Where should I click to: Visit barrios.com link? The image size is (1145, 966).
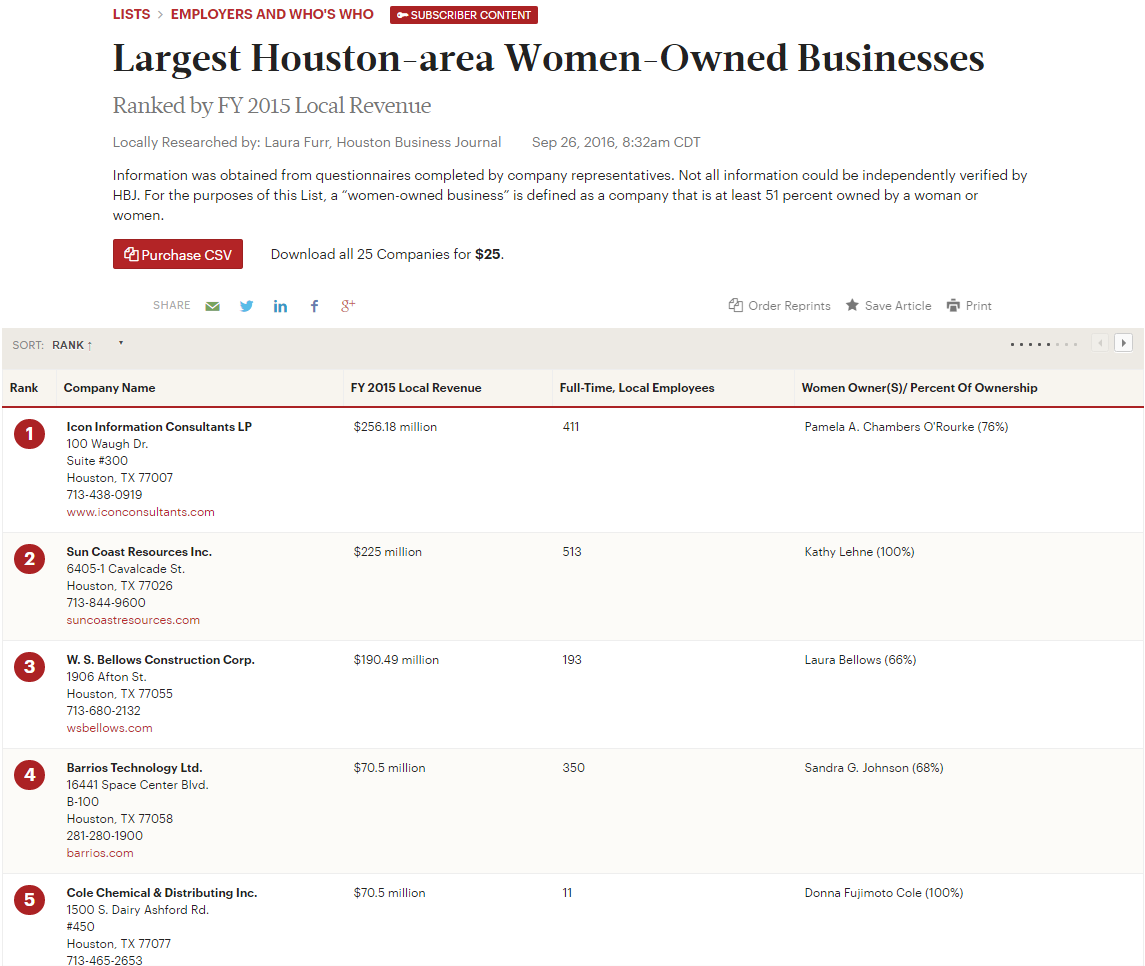pyautogui.click(x=100, y=853)
